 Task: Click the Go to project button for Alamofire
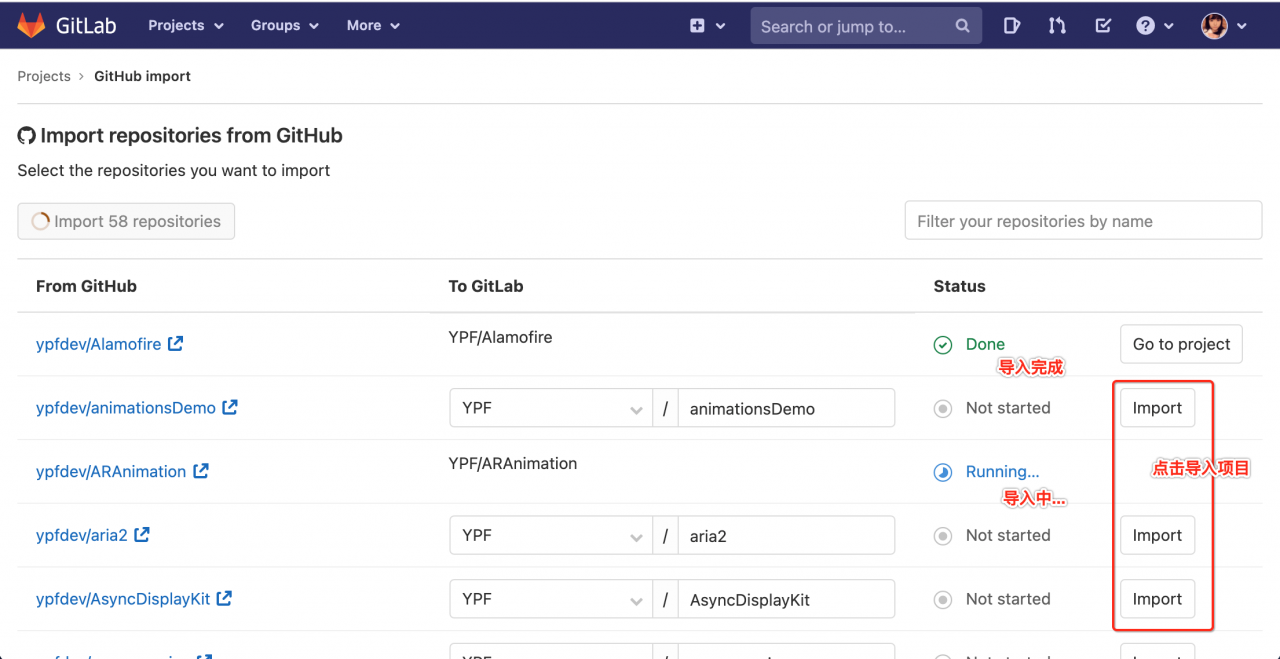point(1181,343)
